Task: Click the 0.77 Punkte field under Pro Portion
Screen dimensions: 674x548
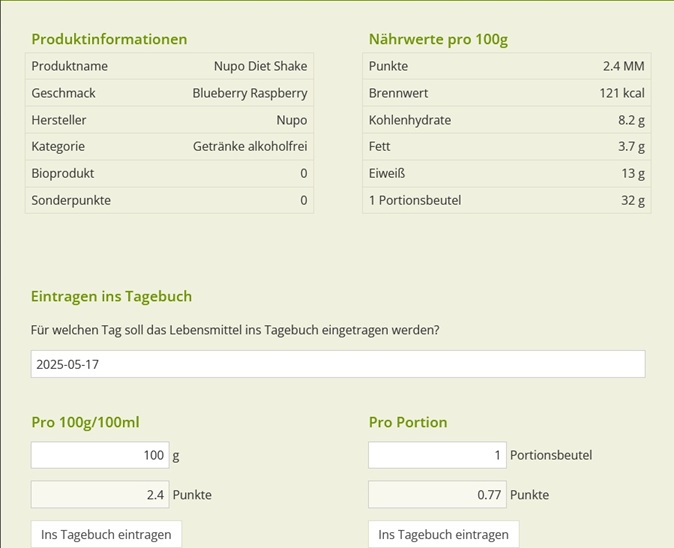Action: [437, 494]
